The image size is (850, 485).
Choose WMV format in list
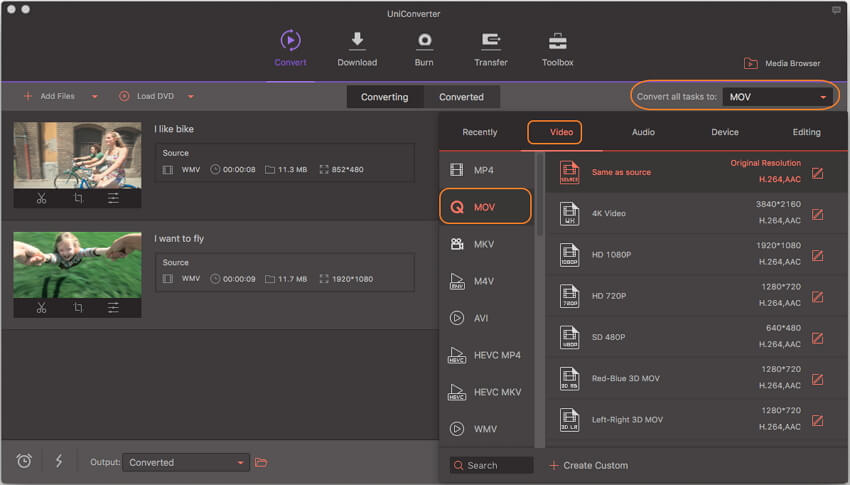(485, 429)
